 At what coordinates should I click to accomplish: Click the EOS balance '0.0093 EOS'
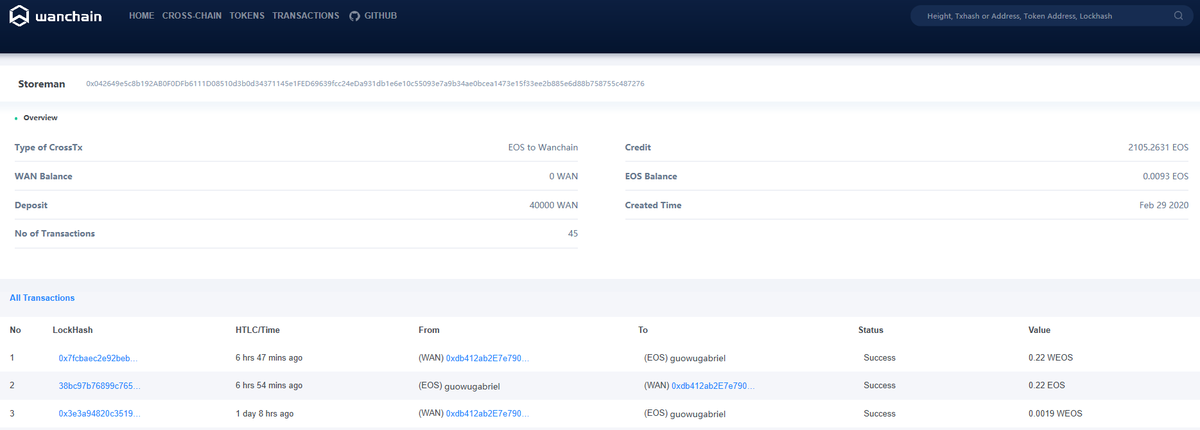1166,176
